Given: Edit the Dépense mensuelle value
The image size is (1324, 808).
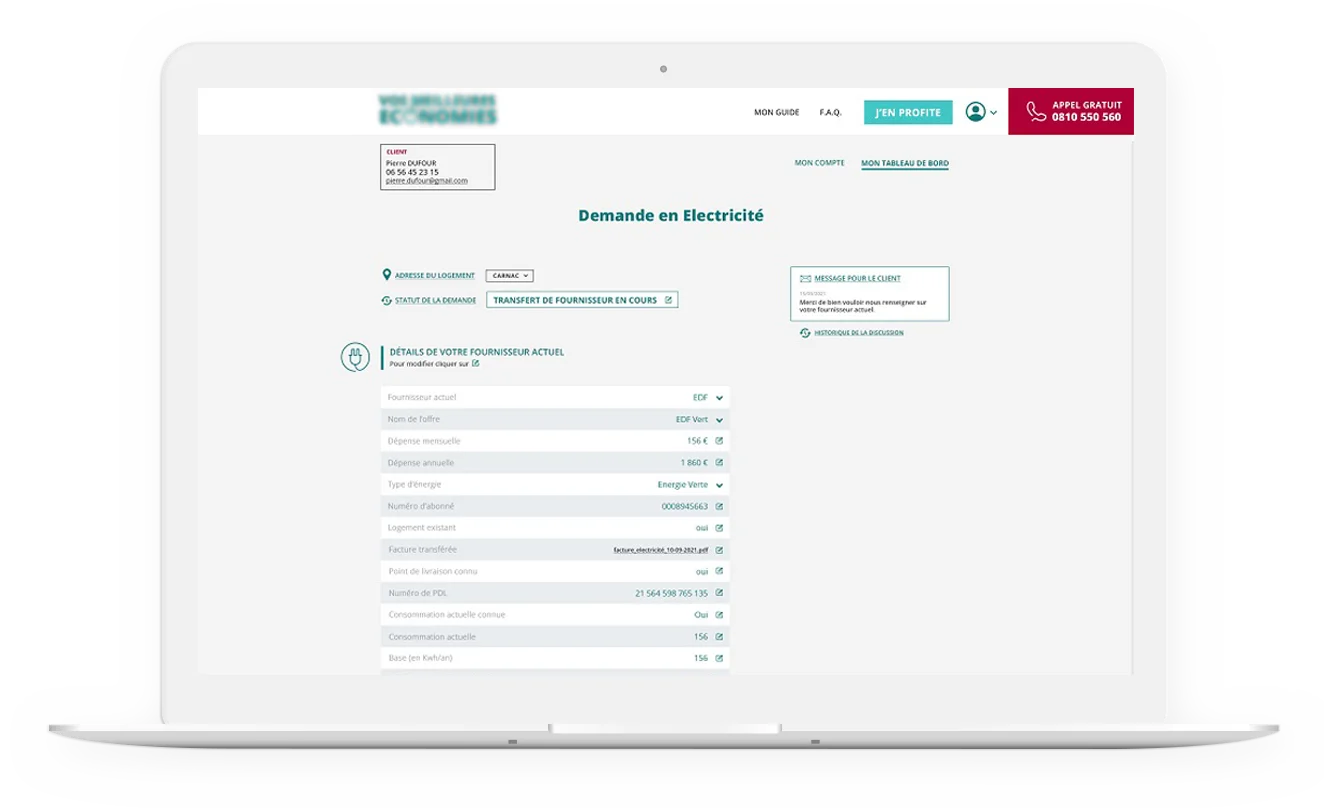Looking at the screenshot, I should pos(719,441).
